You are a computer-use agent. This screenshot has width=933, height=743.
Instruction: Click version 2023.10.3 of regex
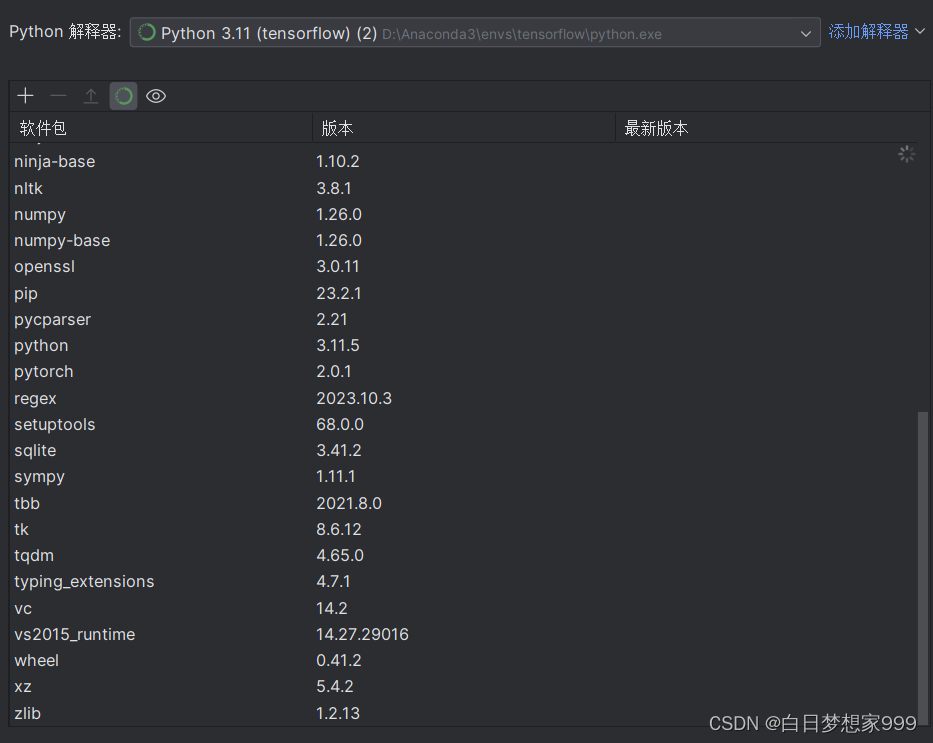click(x=354, y=398)
